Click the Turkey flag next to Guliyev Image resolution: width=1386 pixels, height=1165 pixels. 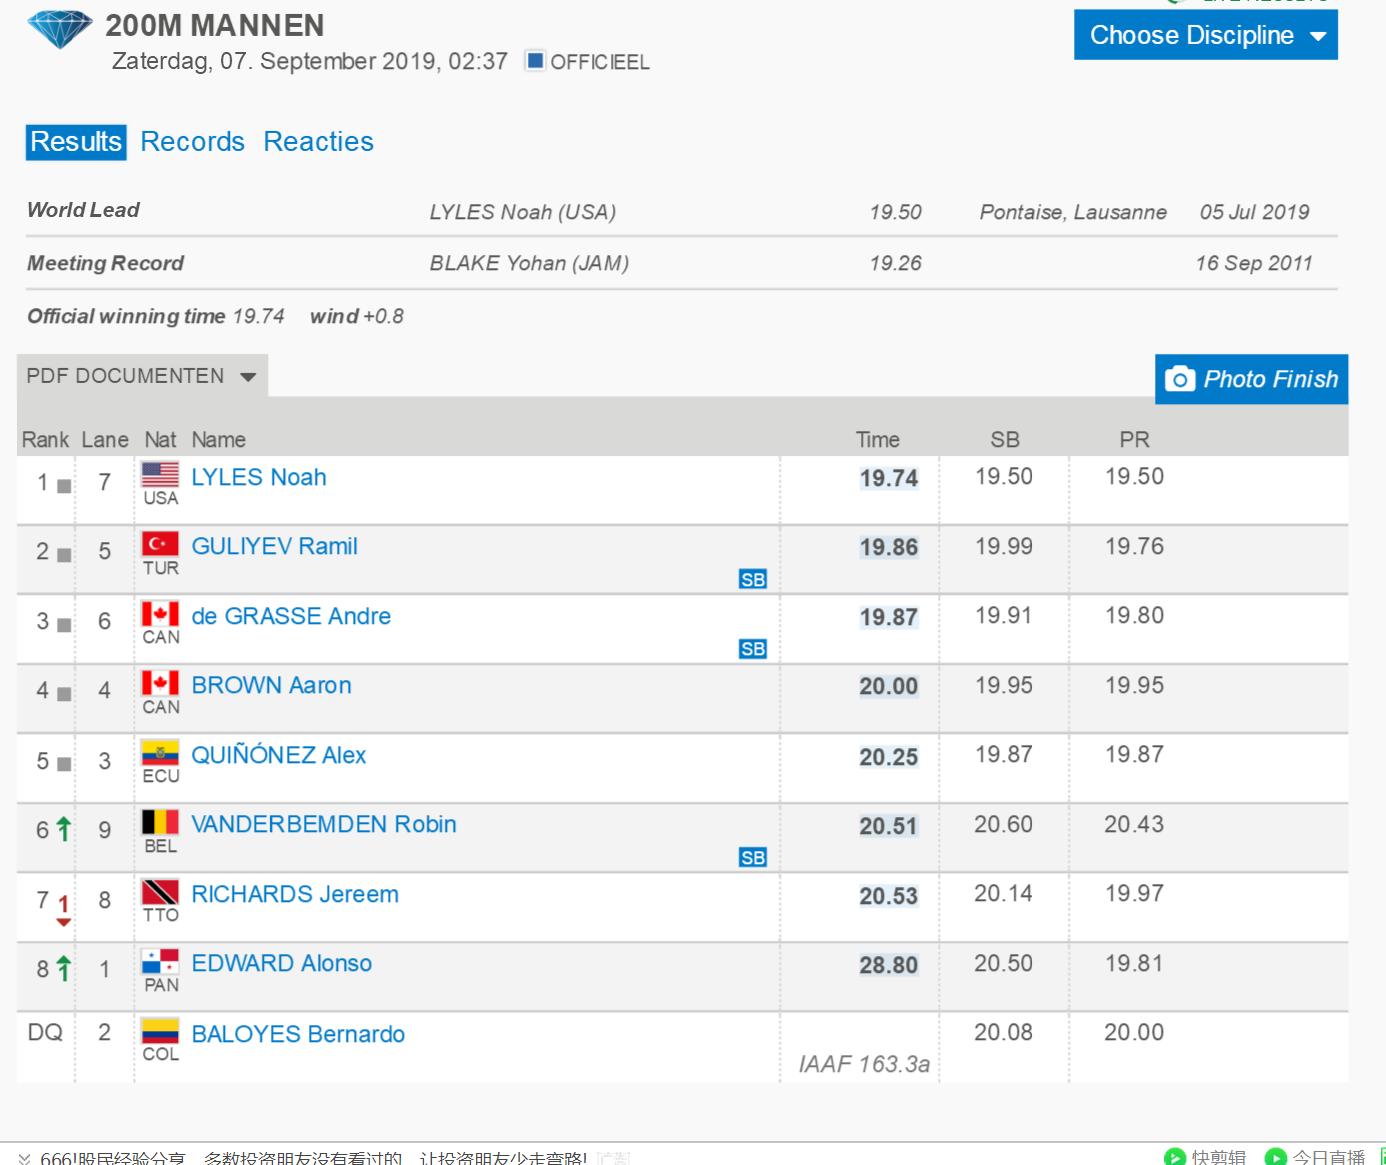pyautogui.click(x=160, y=544)
